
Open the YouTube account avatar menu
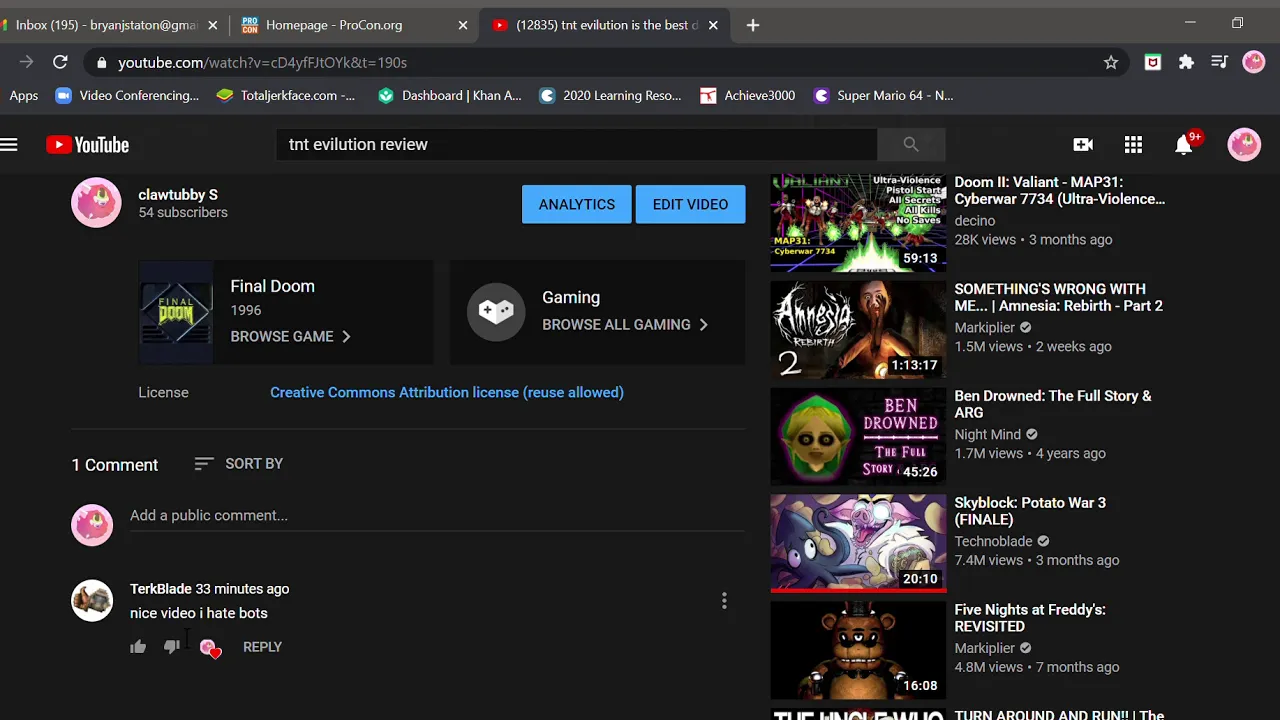coord(1244,145)
